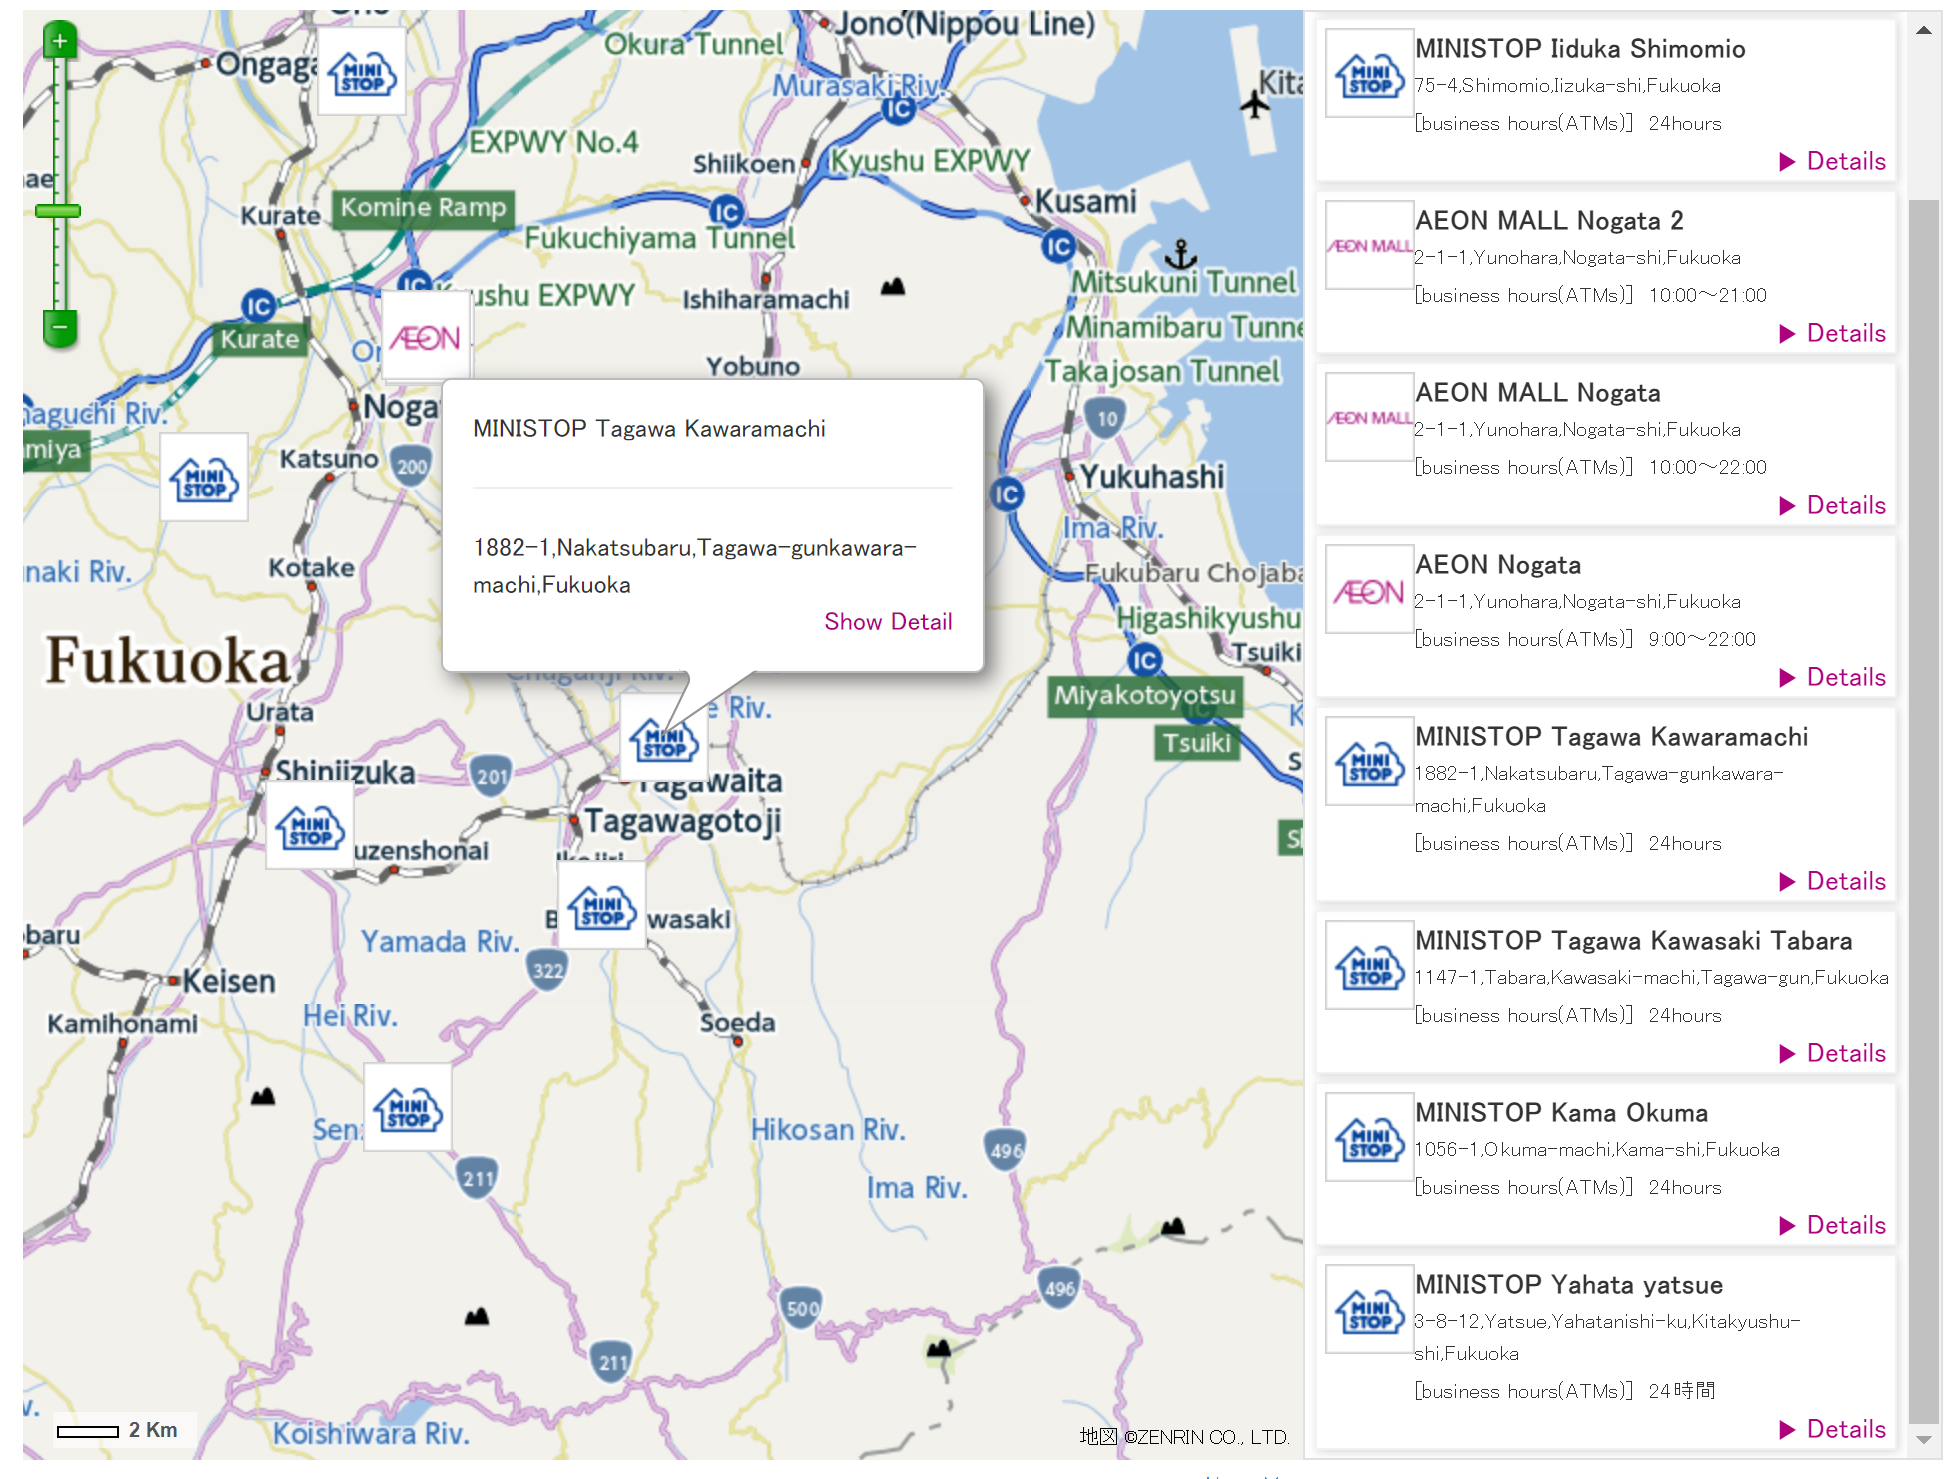The height and width of the screenshot is (1479, 1955).
Task: Click the Tsuiki green map label
Action: [1196, 743]
